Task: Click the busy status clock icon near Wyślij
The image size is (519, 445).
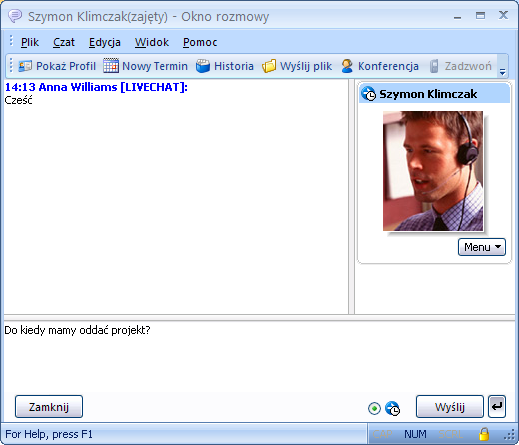Action: click(392, 408)
